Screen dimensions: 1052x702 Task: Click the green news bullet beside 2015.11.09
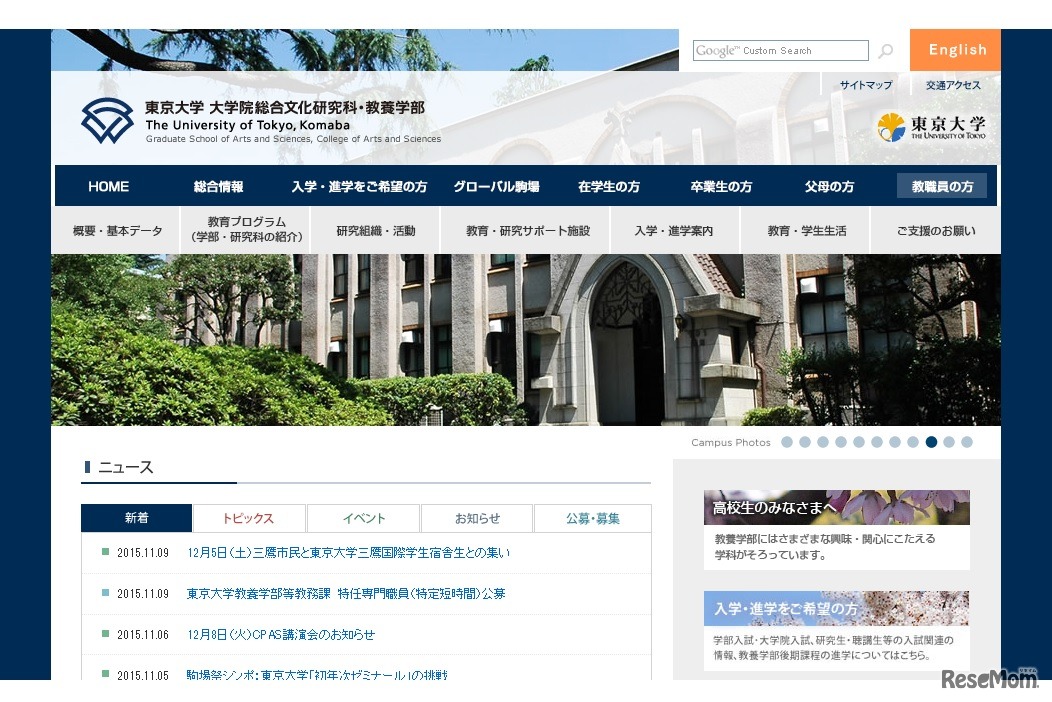(x=106, y=552)
